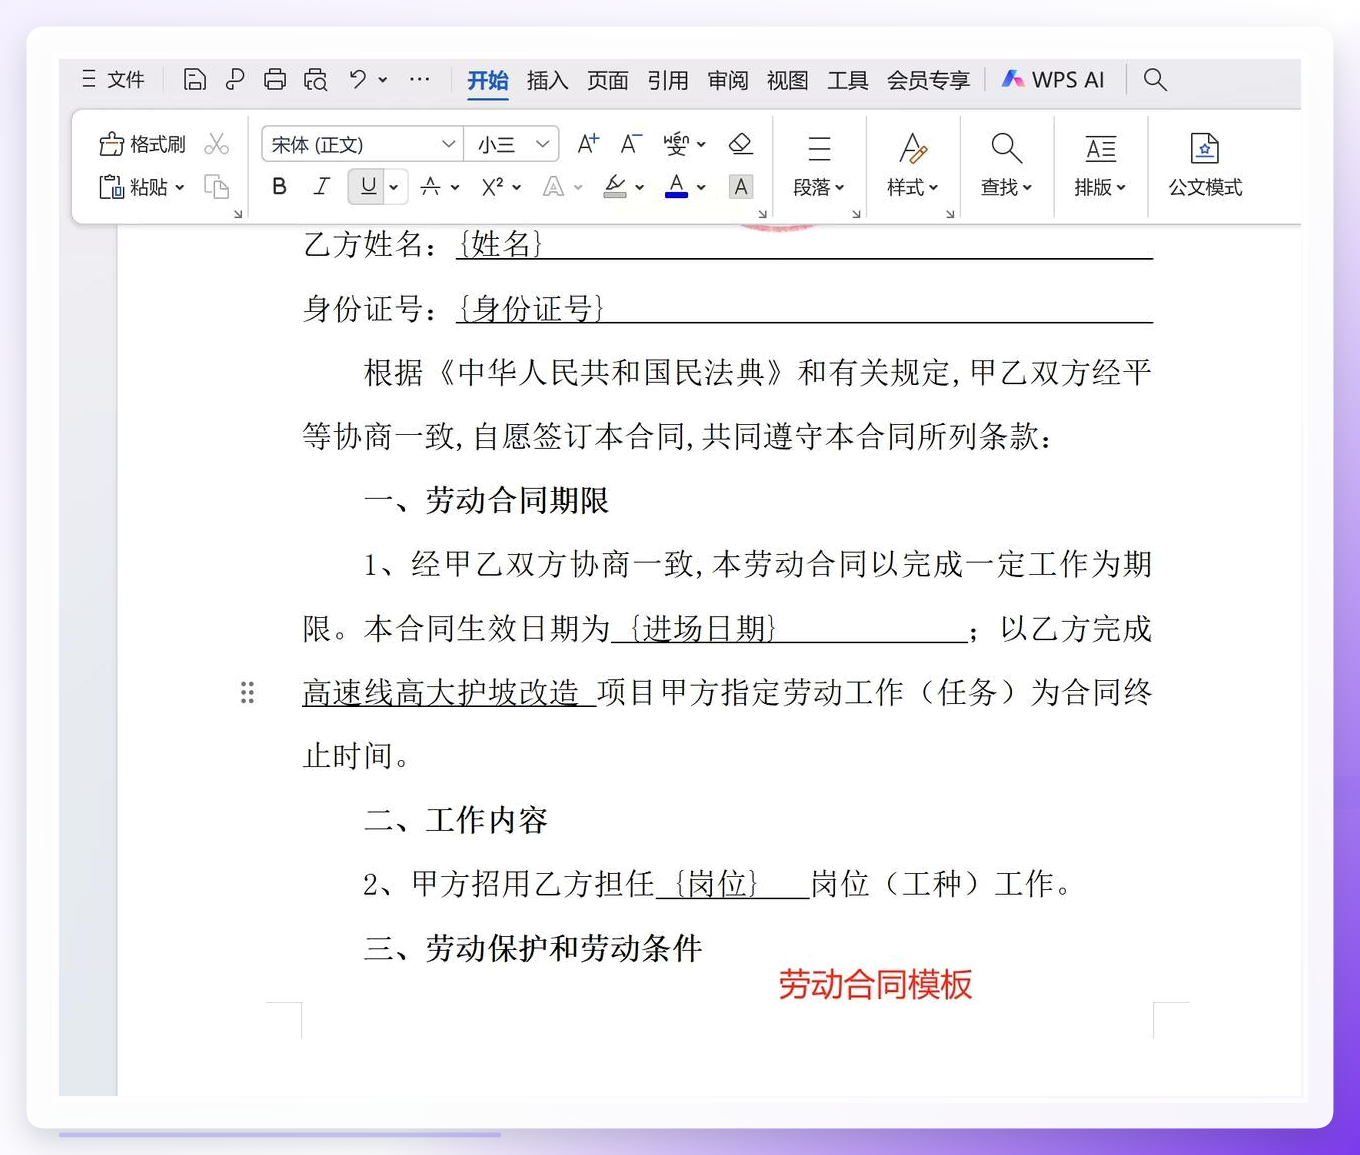Toggle strikethrough formatting
1360x1155 pixels.
pyautogui.click(x=430, y=186)
